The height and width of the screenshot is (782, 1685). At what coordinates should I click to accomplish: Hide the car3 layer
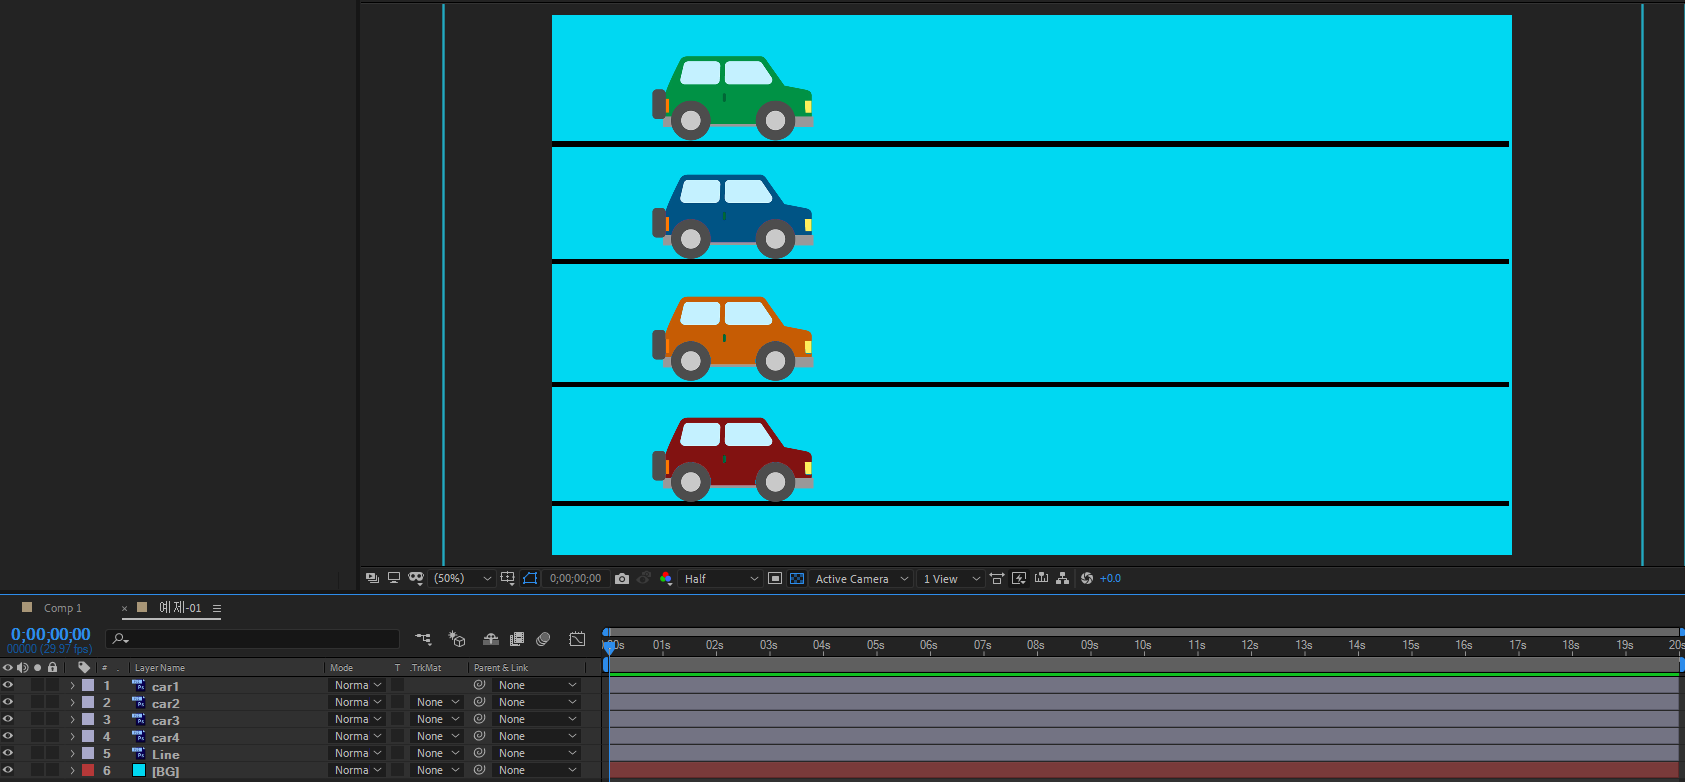click(8, 719)
